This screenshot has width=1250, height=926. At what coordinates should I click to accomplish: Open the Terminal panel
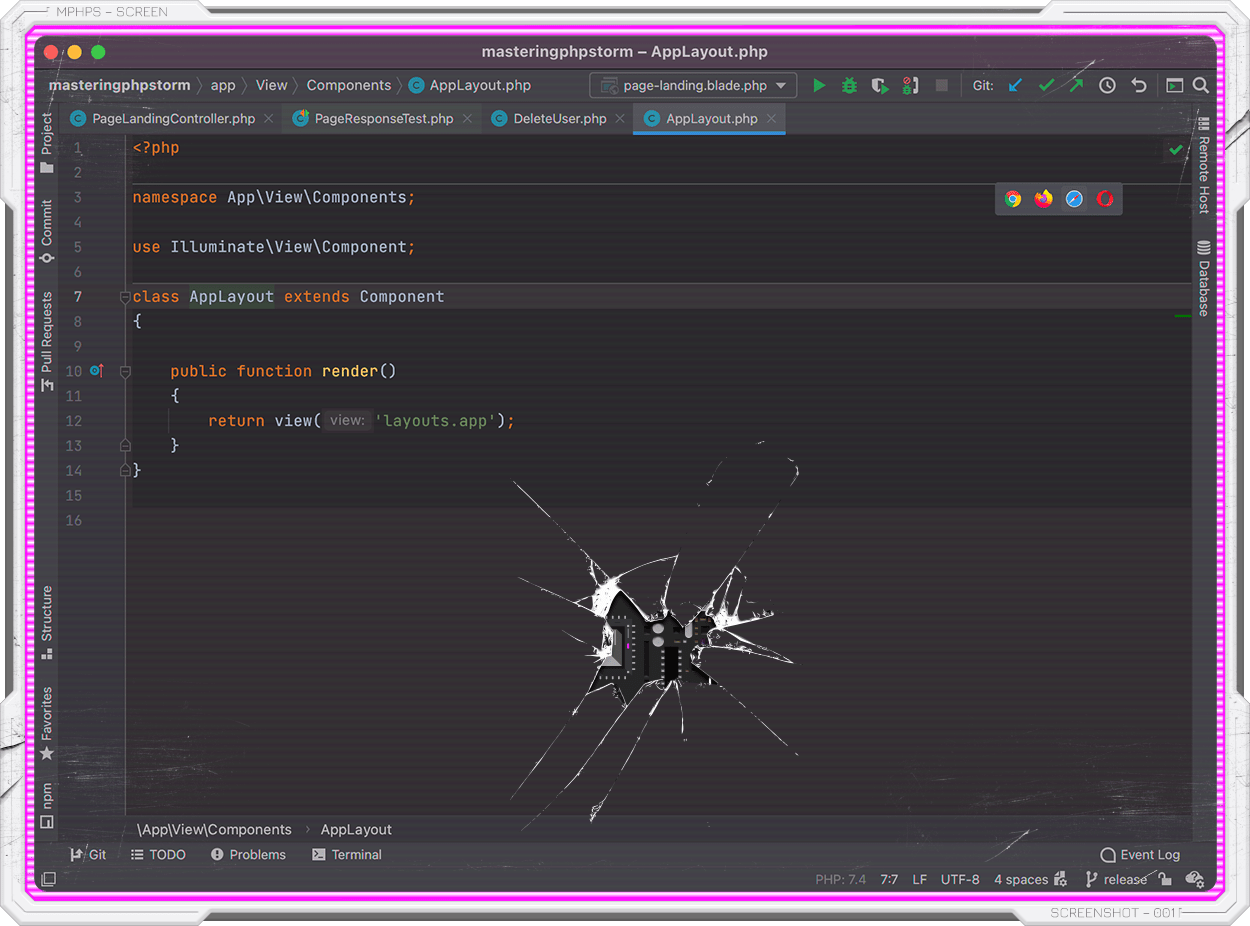tap(347, 854)
